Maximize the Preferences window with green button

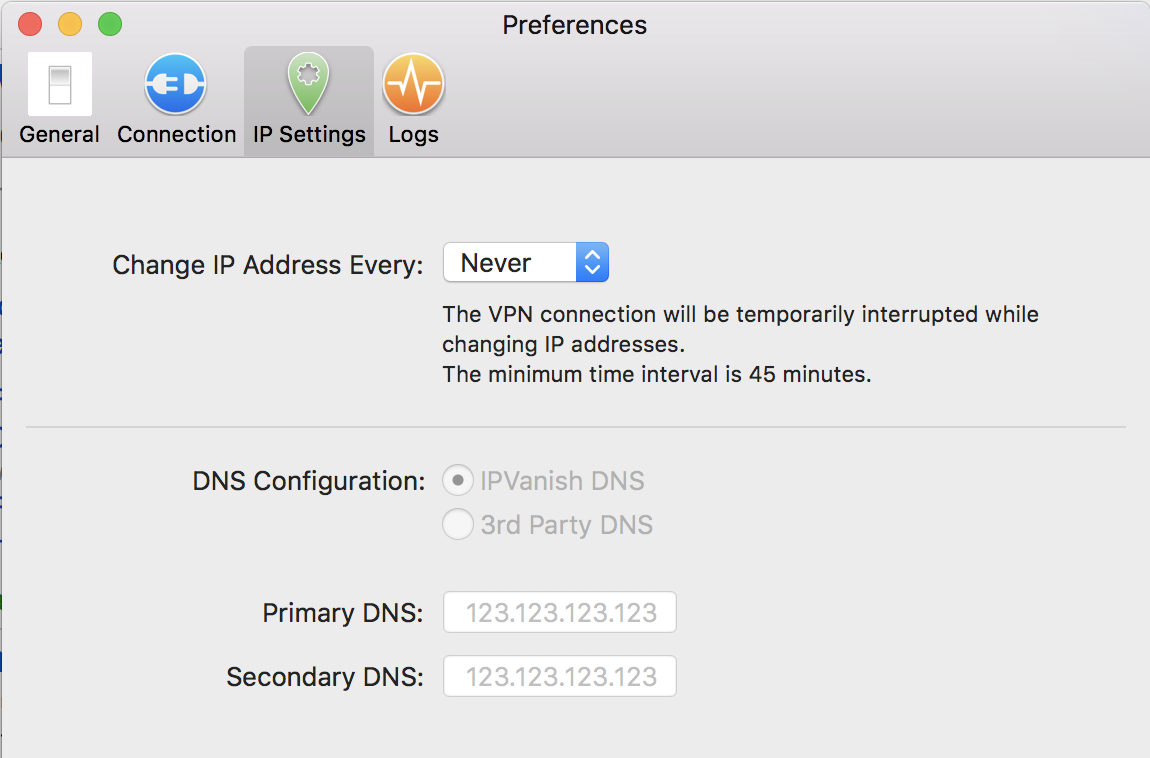pyautogui.click(x=110, y=24)
